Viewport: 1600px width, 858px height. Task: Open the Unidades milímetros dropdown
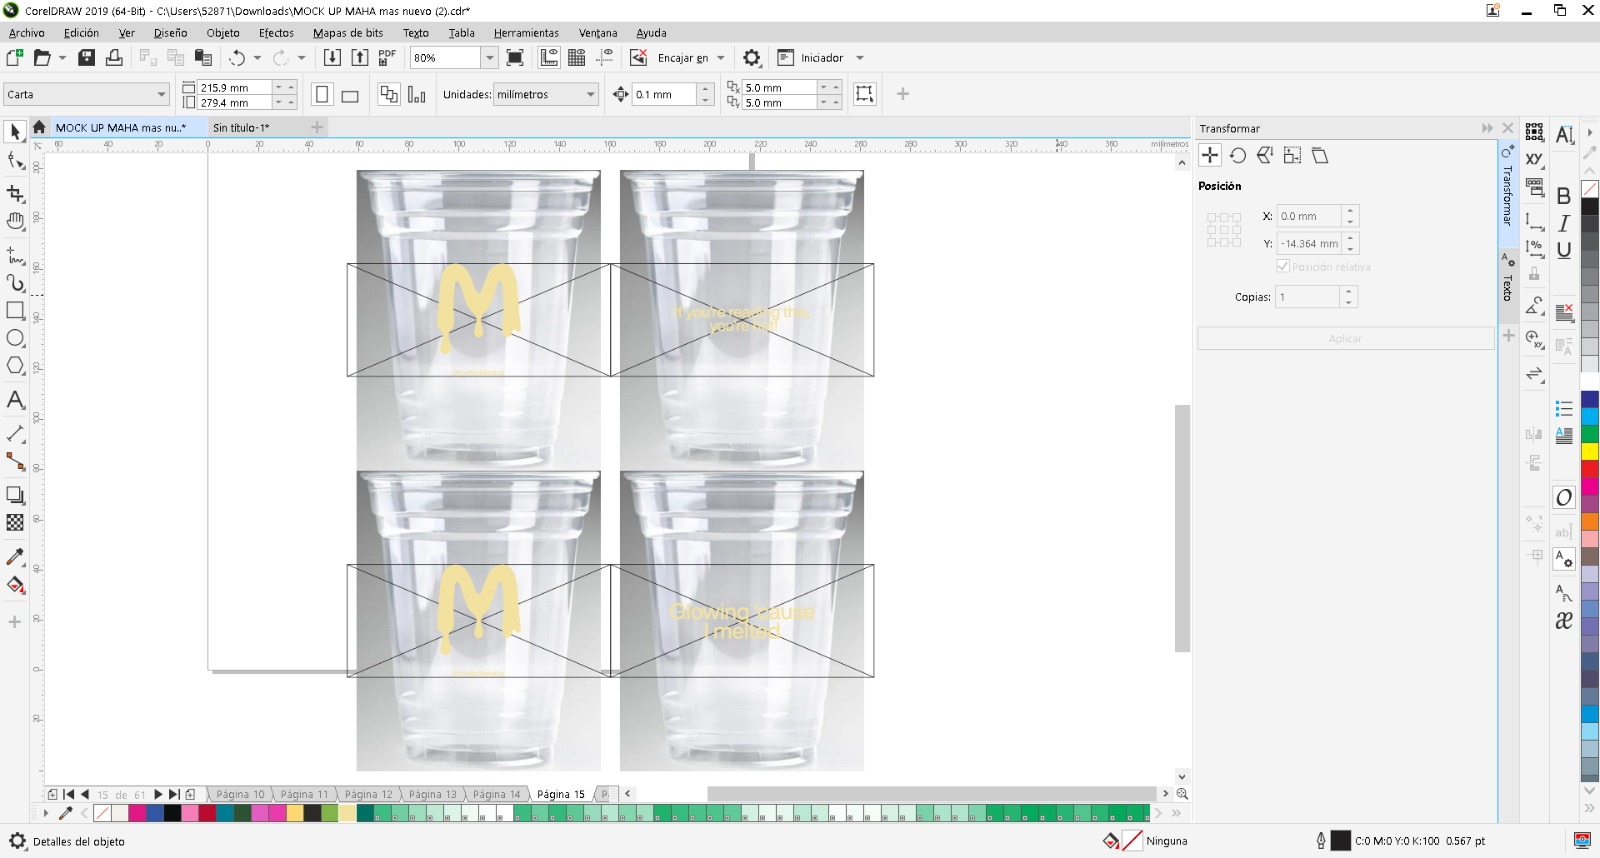point(590,94)
